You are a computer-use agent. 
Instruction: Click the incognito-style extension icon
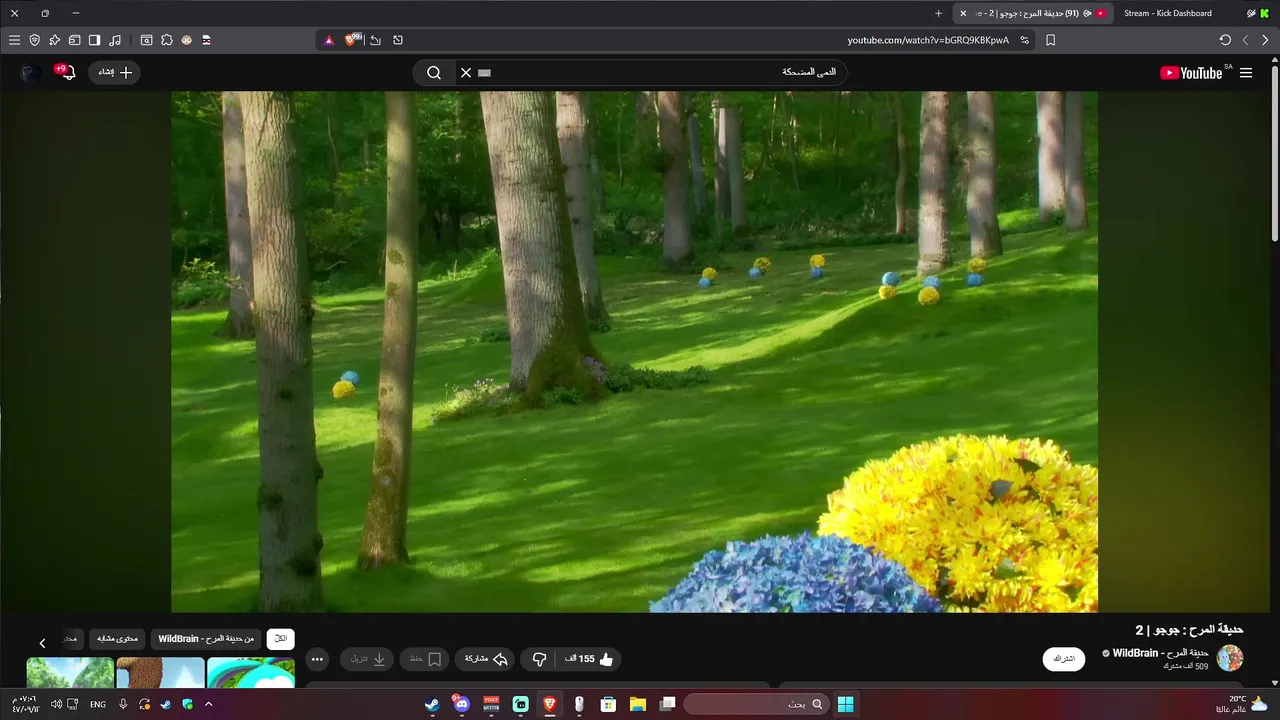(207, 40)
